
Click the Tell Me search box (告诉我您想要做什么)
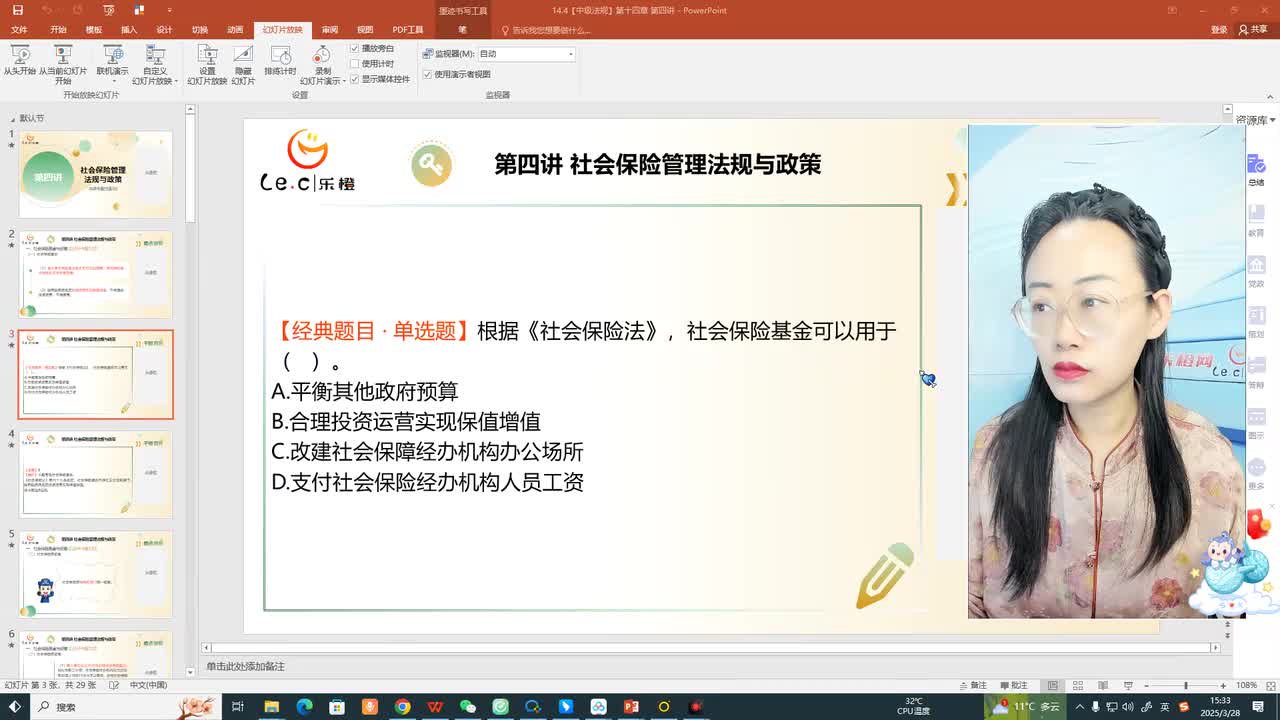(x=546, y=30)
